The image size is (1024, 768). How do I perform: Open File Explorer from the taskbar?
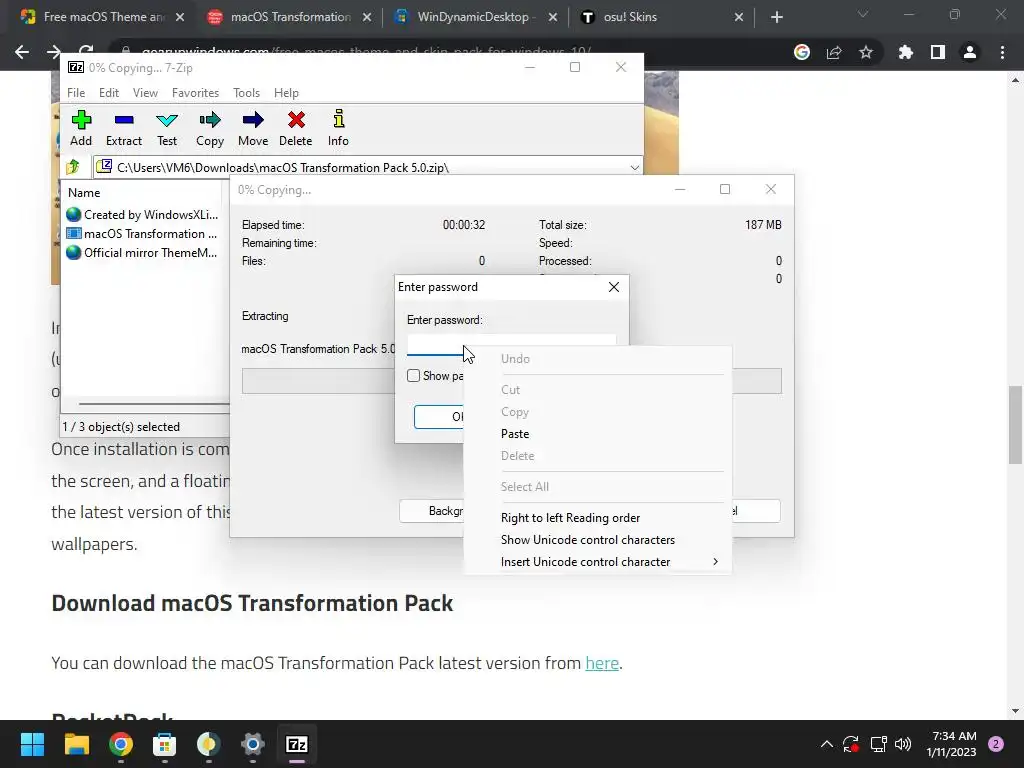pyautogui.click(x=76, y=744)
